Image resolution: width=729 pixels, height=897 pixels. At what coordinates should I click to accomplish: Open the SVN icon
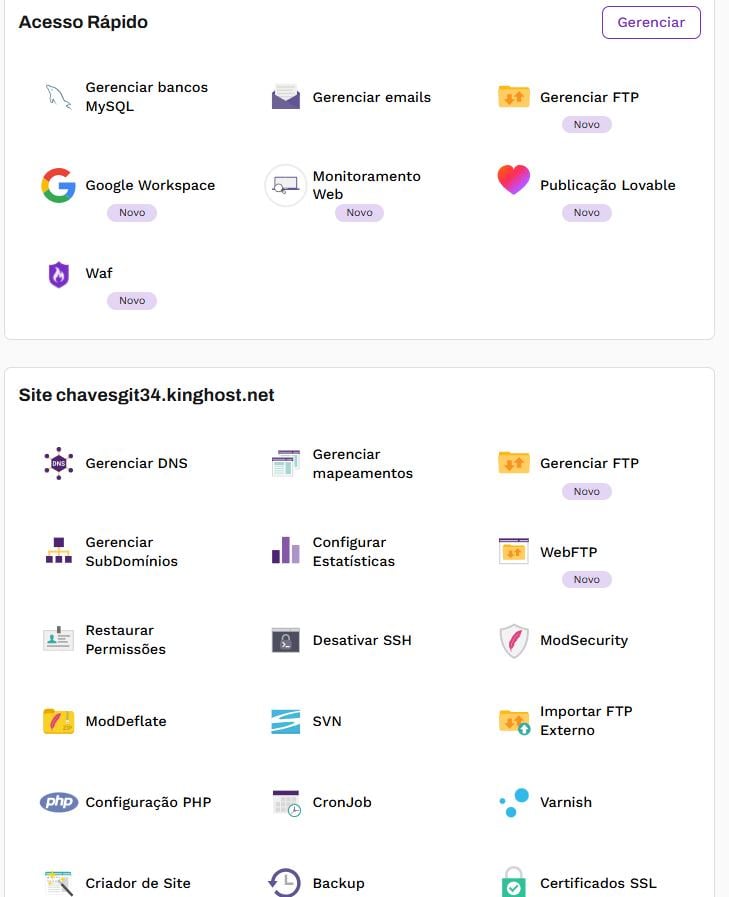coord(286,721)
